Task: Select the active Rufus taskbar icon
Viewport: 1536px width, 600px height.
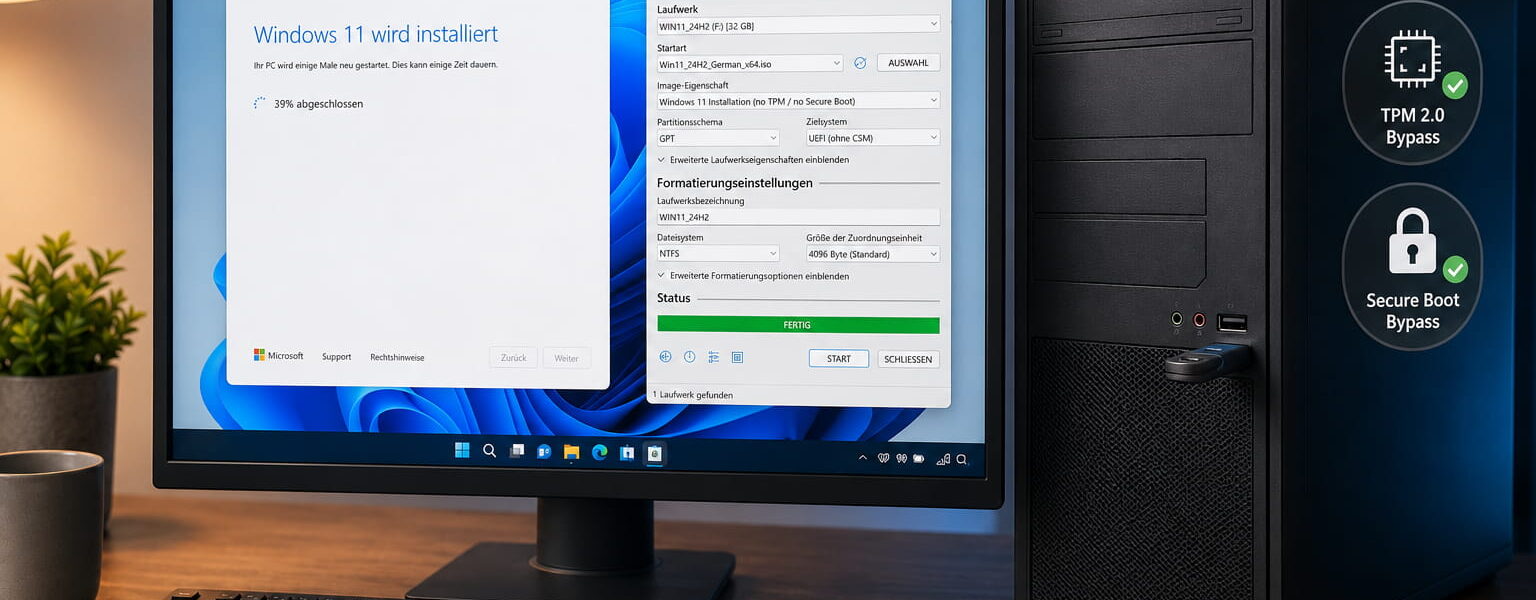Action: [x=654, y=453]
